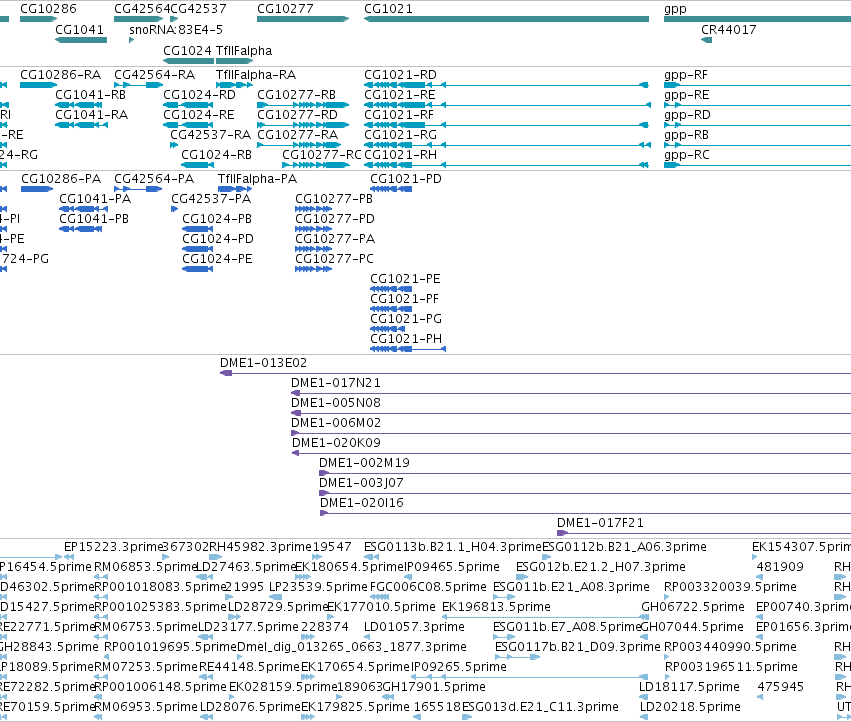
Task: Select transcript gpp-RF
Action: (x=685, y=75)
